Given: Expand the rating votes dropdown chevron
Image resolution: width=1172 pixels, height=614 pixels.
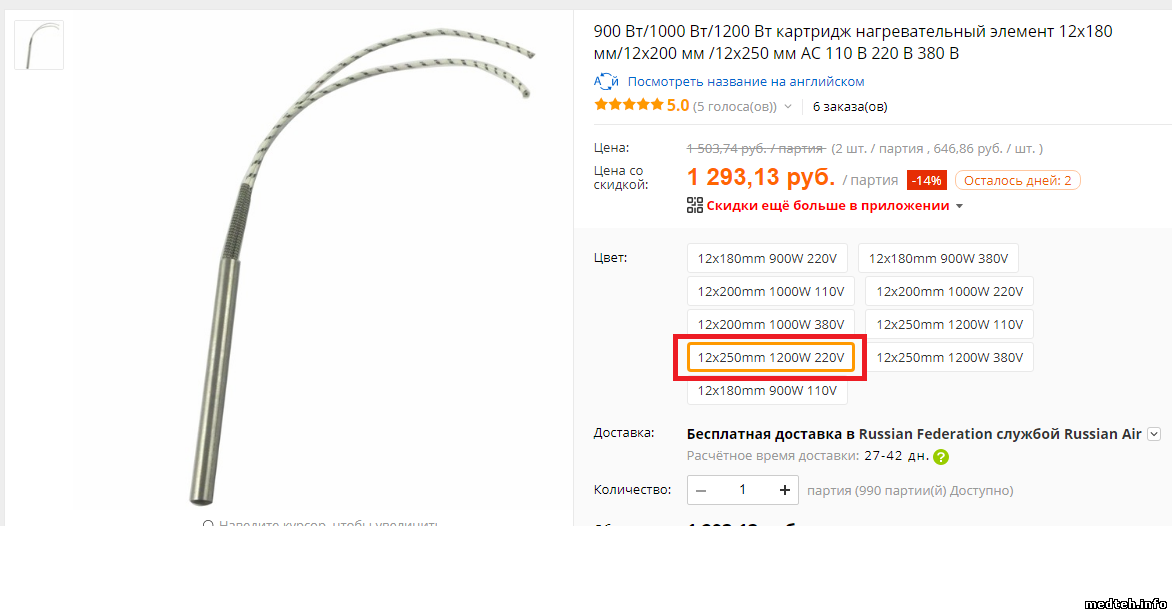Looking at the screenshot, I should coord(788,107).
